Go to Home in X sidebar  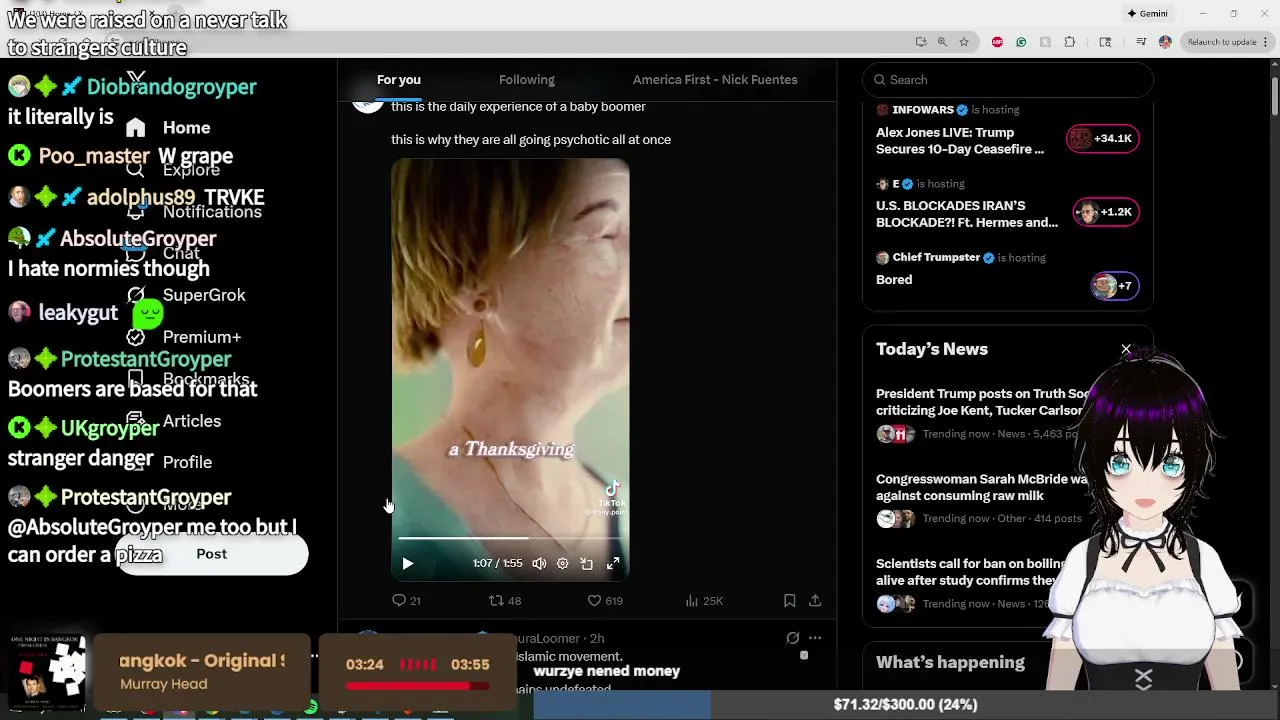click(168, 128)
